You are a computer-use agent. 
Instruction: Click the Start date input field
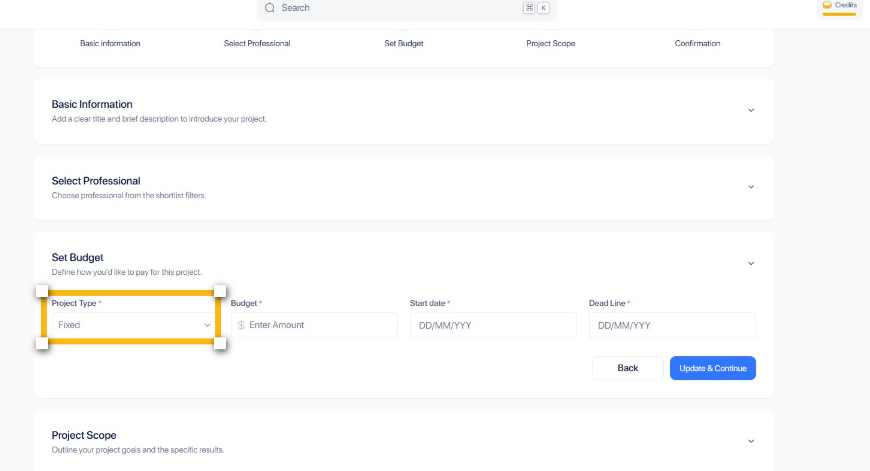(x=493, y=325)
